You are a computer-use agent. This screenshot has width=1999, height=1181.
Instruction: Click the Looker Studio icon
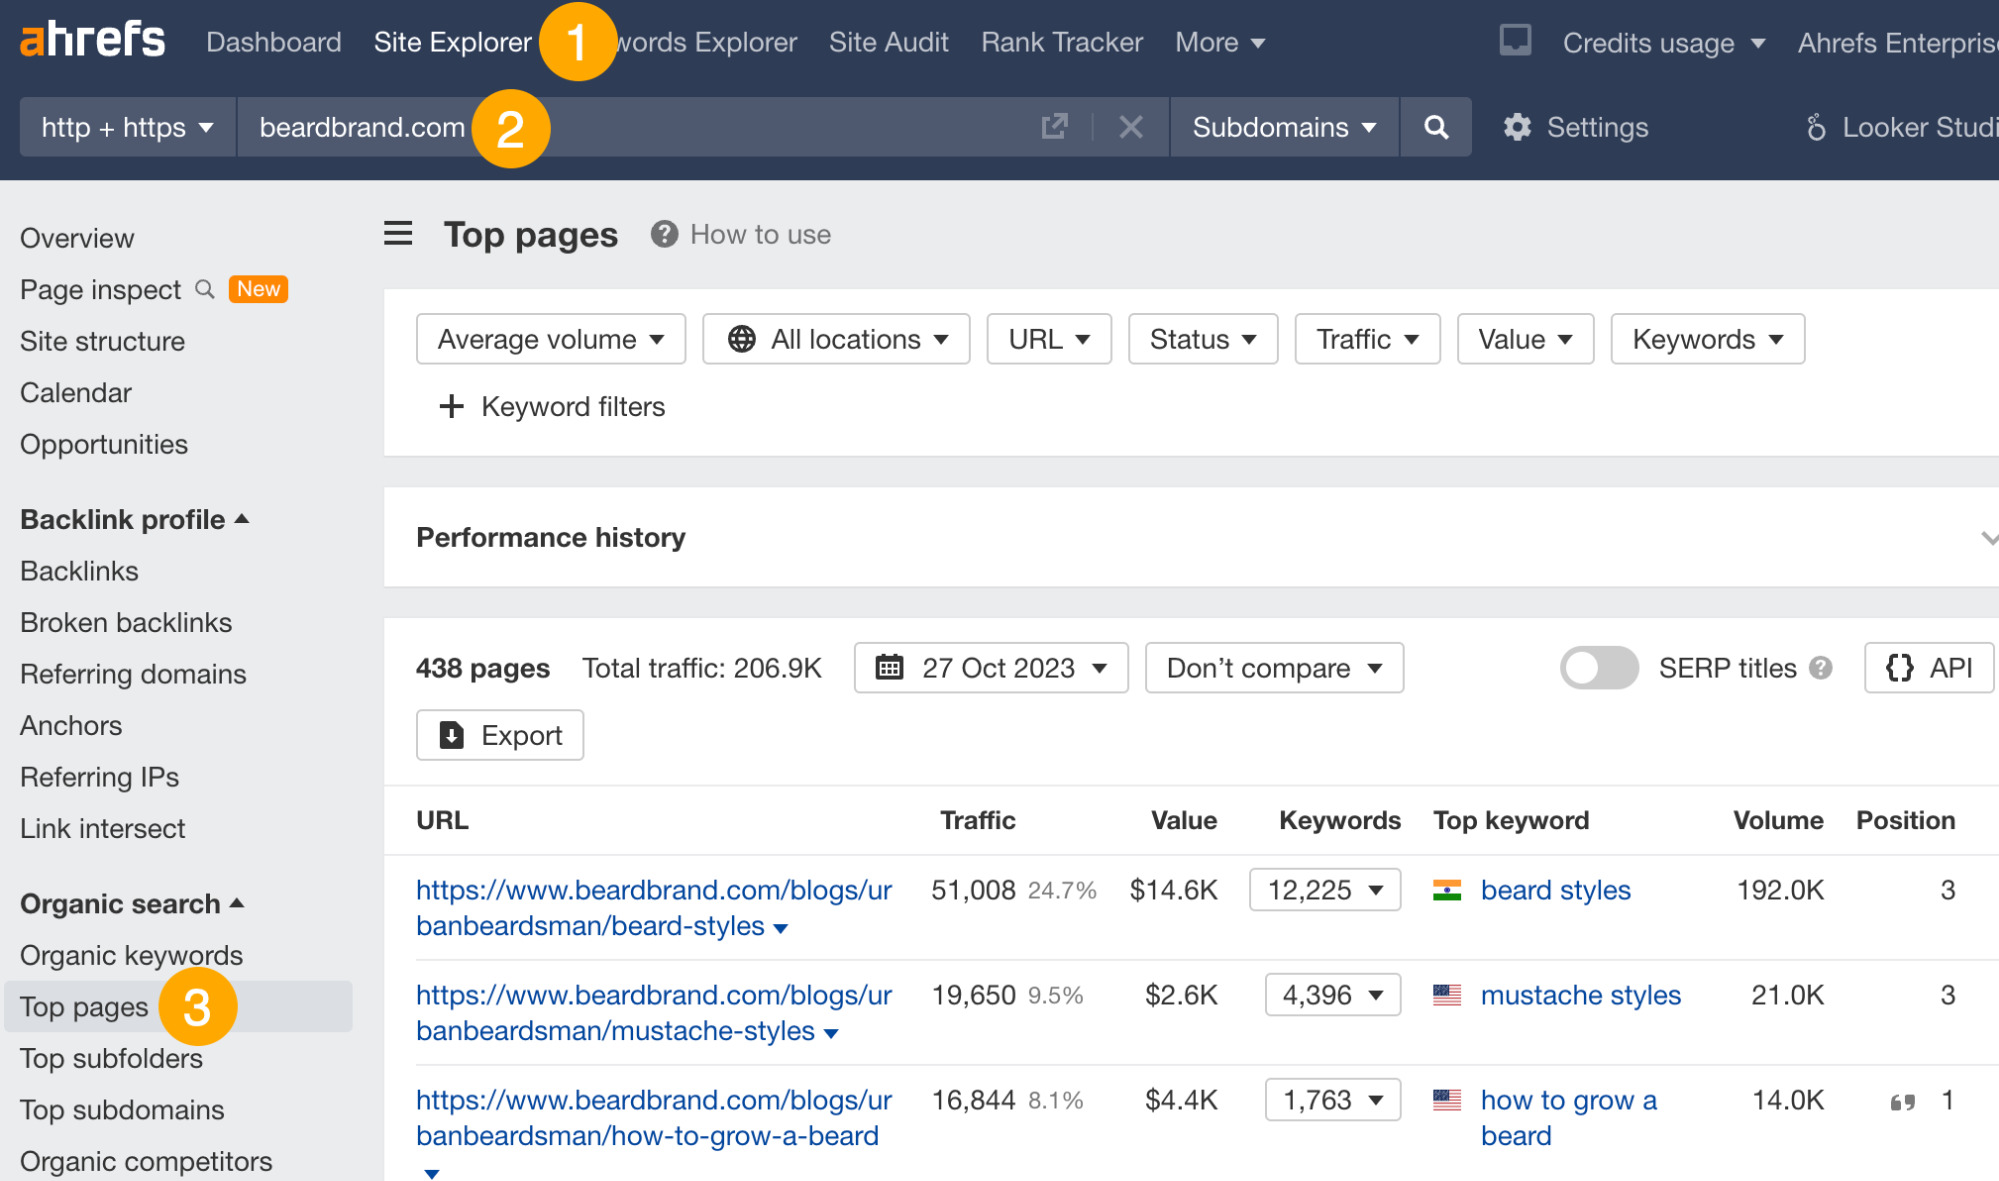pos(1817,127)
